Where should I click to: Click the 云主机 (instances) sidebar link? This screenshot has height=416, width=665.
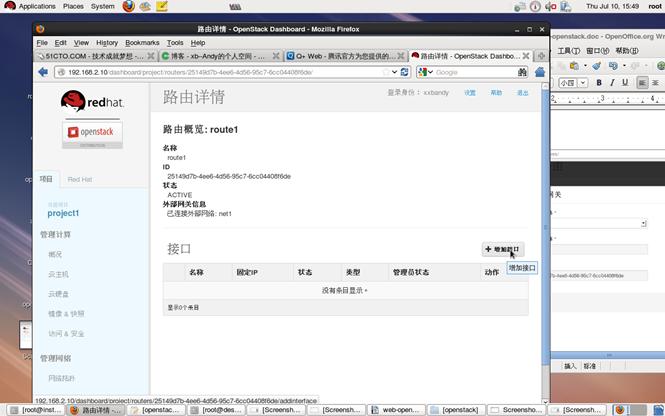pos(59,273)
